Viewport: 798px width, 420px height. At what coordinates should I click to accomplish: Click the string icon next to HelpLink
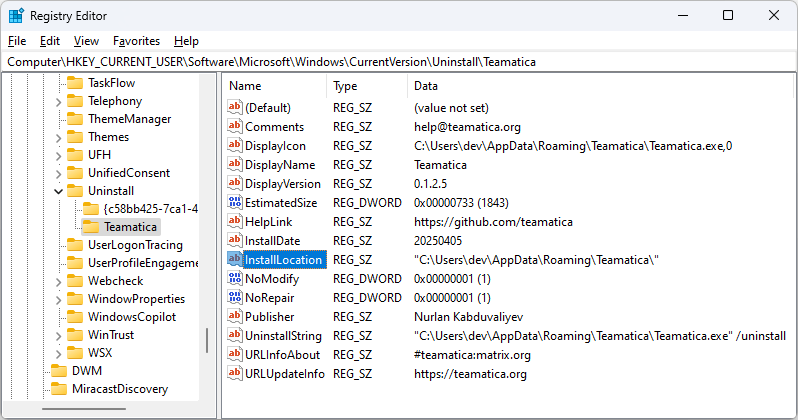tap(235, 221)
